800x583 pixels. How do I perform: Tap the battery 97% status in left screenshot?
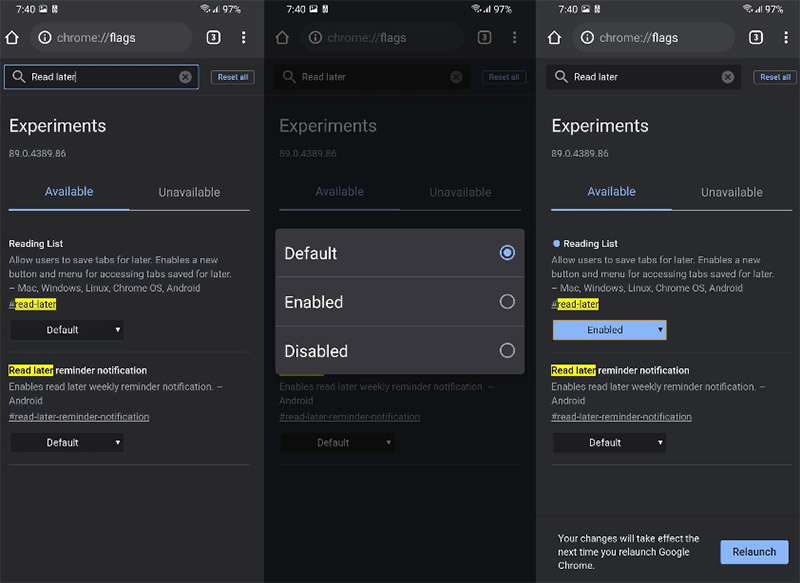coord(232,9)
